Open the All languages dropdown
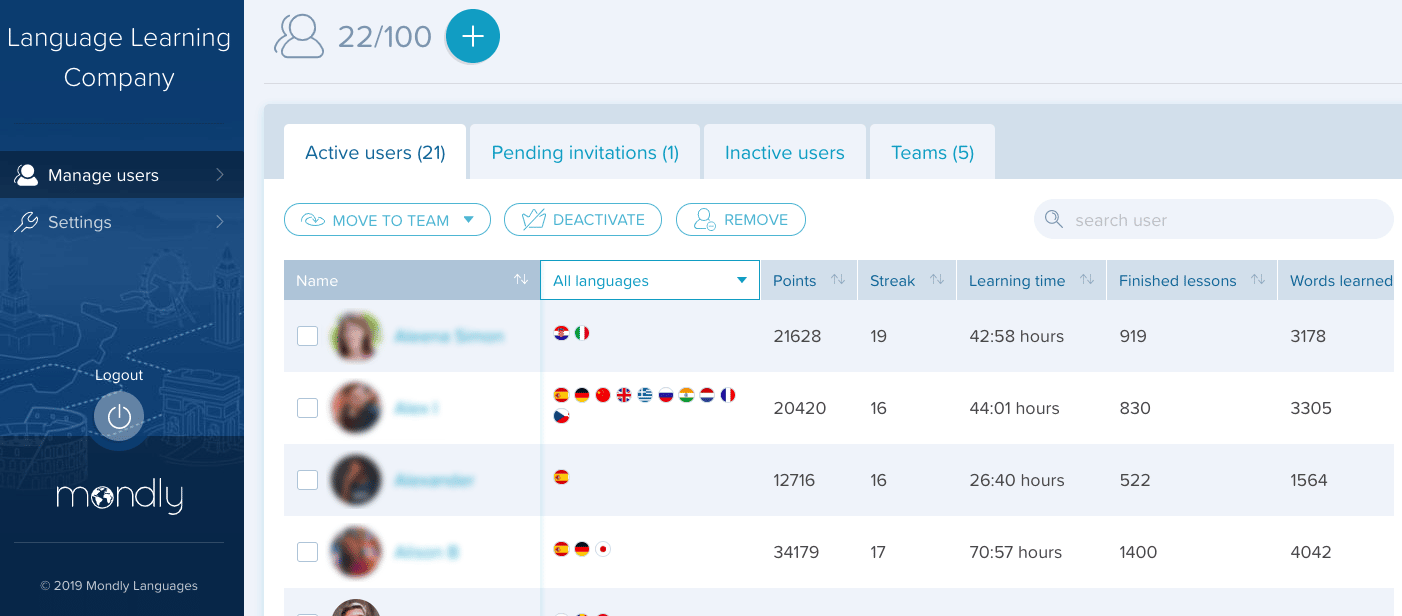Image resolution: width=1402 pixels, height=616 pixels. pos(649,280)
